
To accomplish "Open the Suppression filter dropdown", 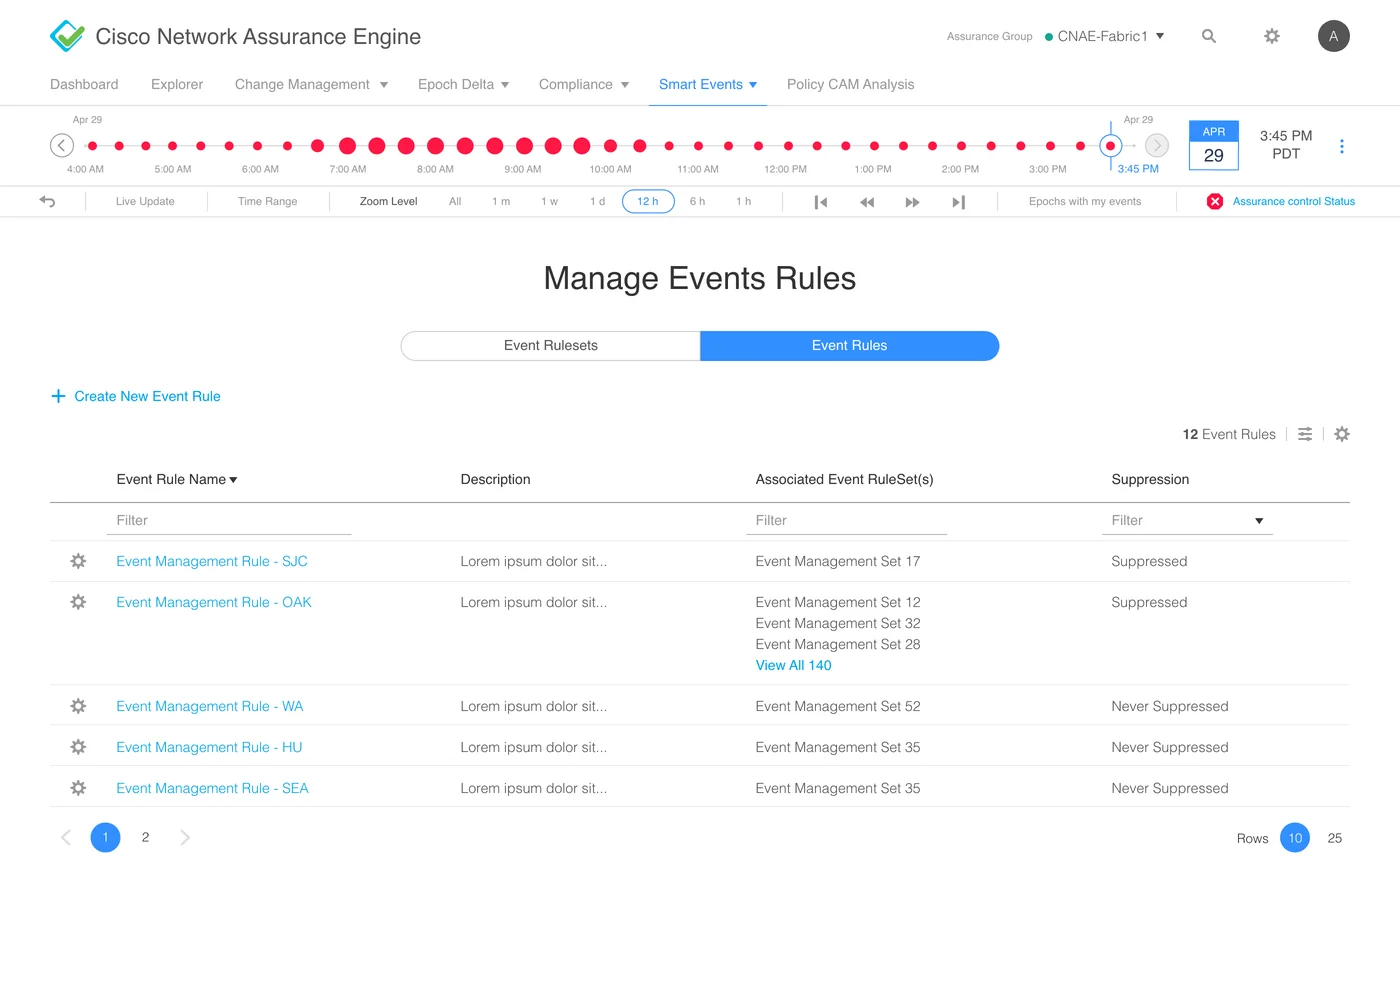I will (1187, 520).
